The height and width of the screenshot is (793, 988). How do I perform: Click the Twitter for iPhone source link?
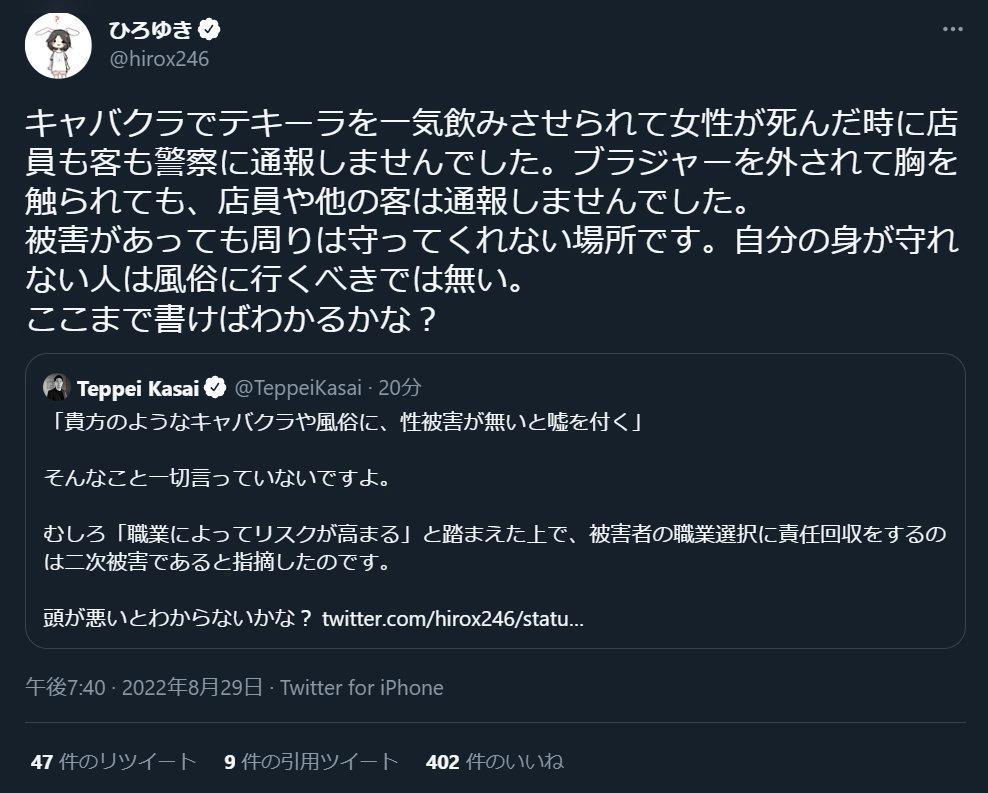point(362,687)
